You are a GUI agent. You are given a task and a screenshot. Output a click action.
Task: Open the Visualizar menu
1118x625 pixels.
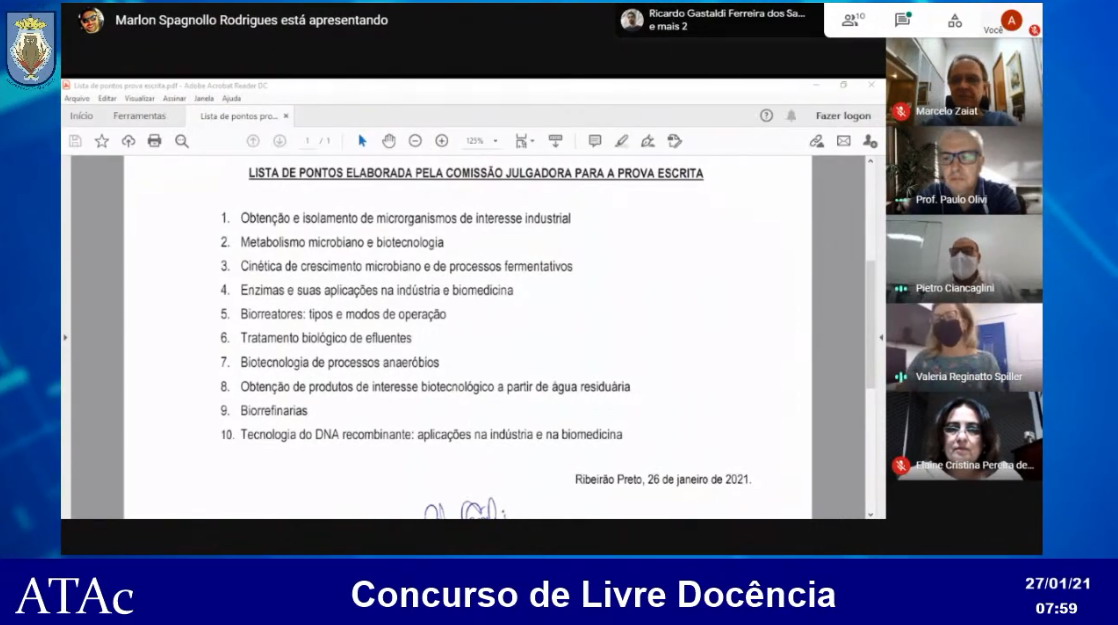140,98
